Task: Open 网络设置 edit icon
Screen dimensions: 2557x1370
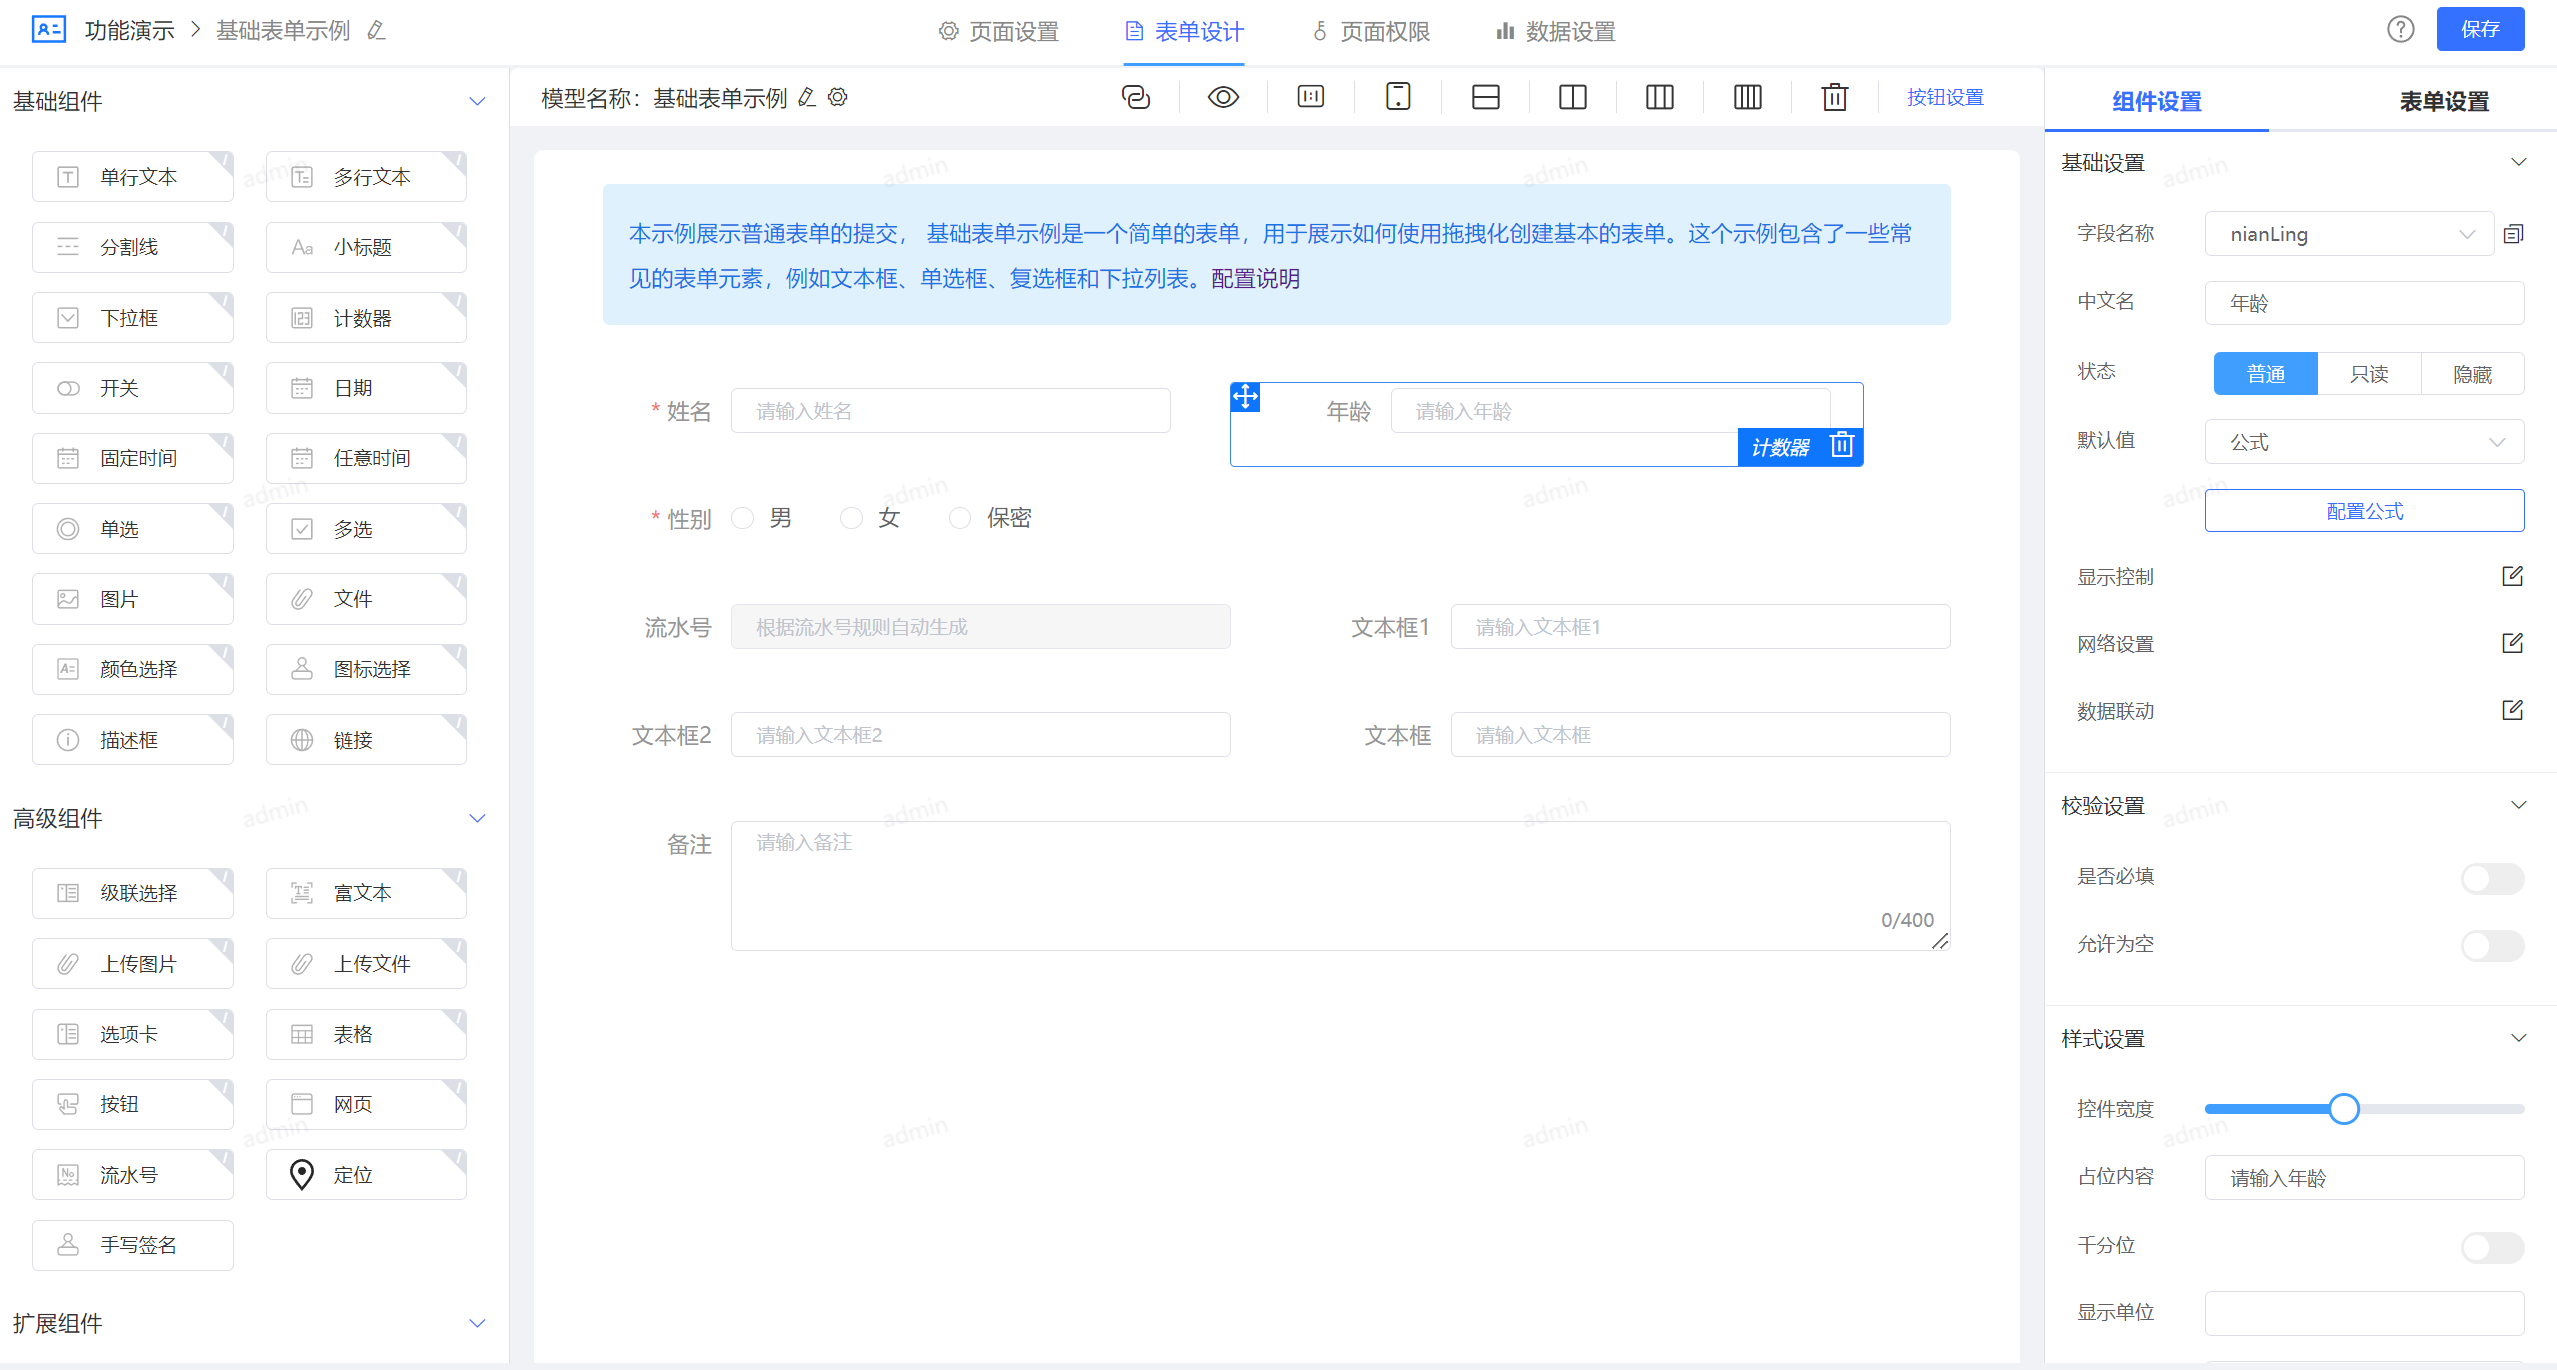Action: pyautogui.click(x=2512, y=643)
